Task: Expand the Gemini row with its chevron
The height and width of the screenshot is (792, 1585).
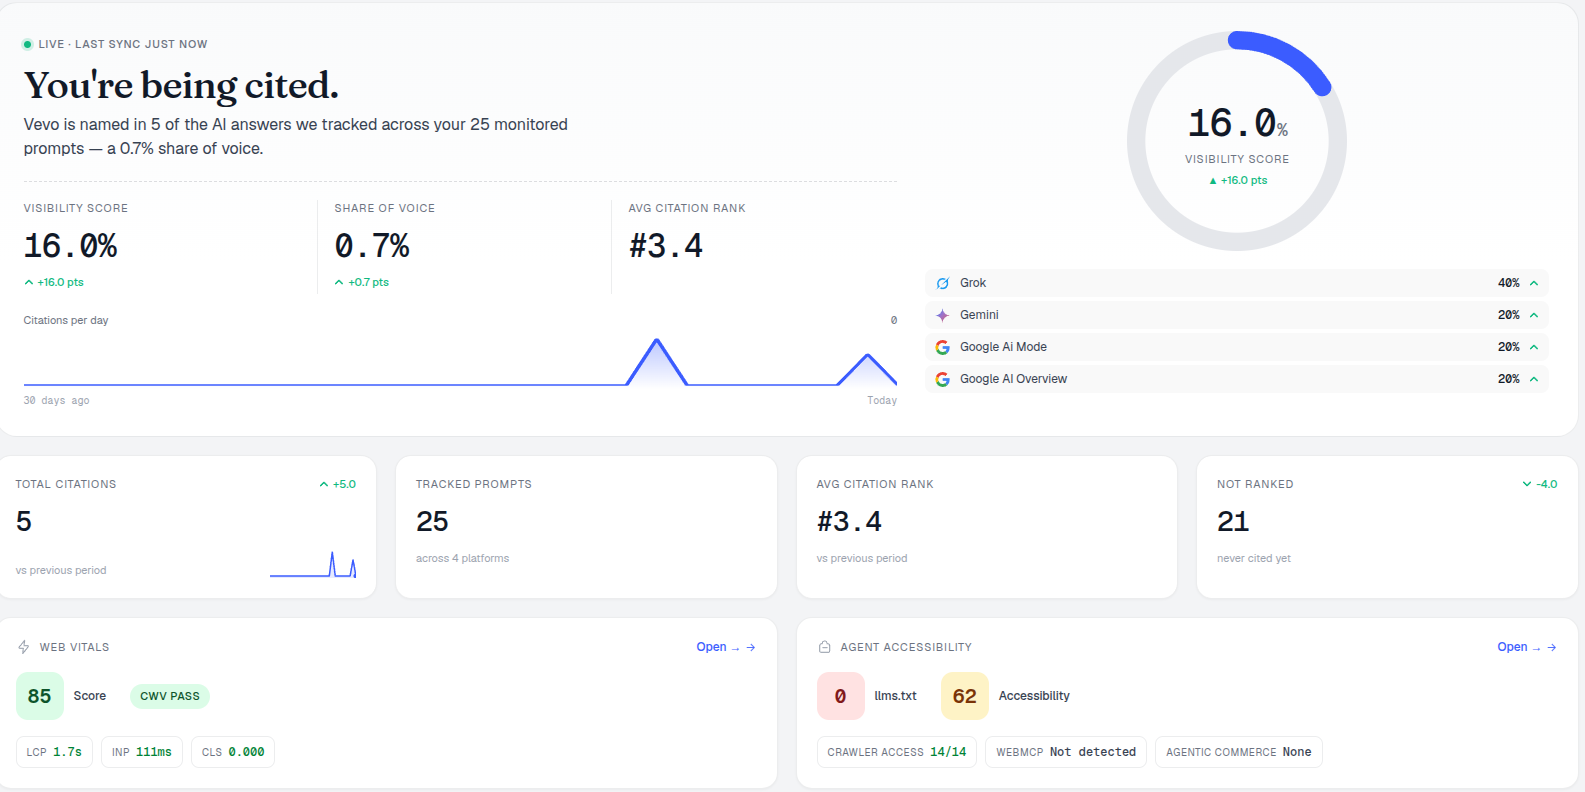Action: [1534, 315]
